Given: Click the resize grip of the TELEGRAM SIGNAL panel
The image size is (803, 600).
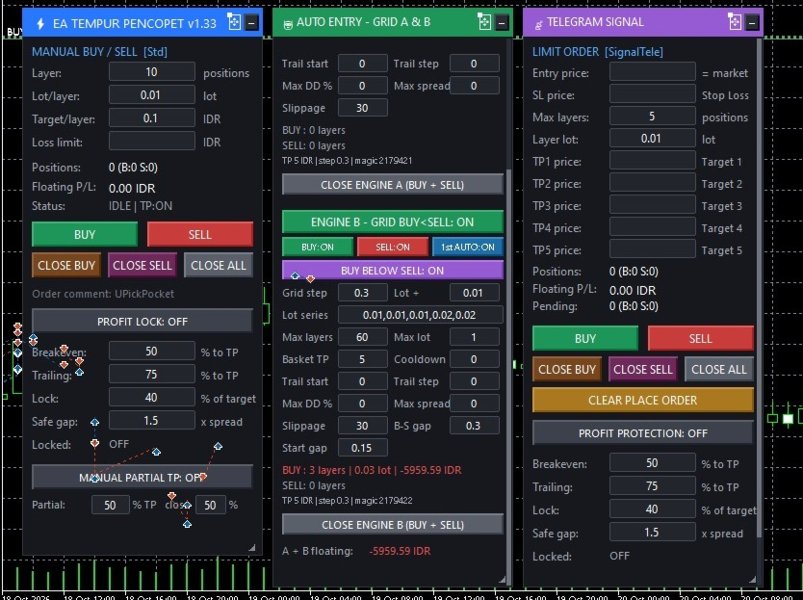Looking at the screenshot, I should [x=752, y=579].
